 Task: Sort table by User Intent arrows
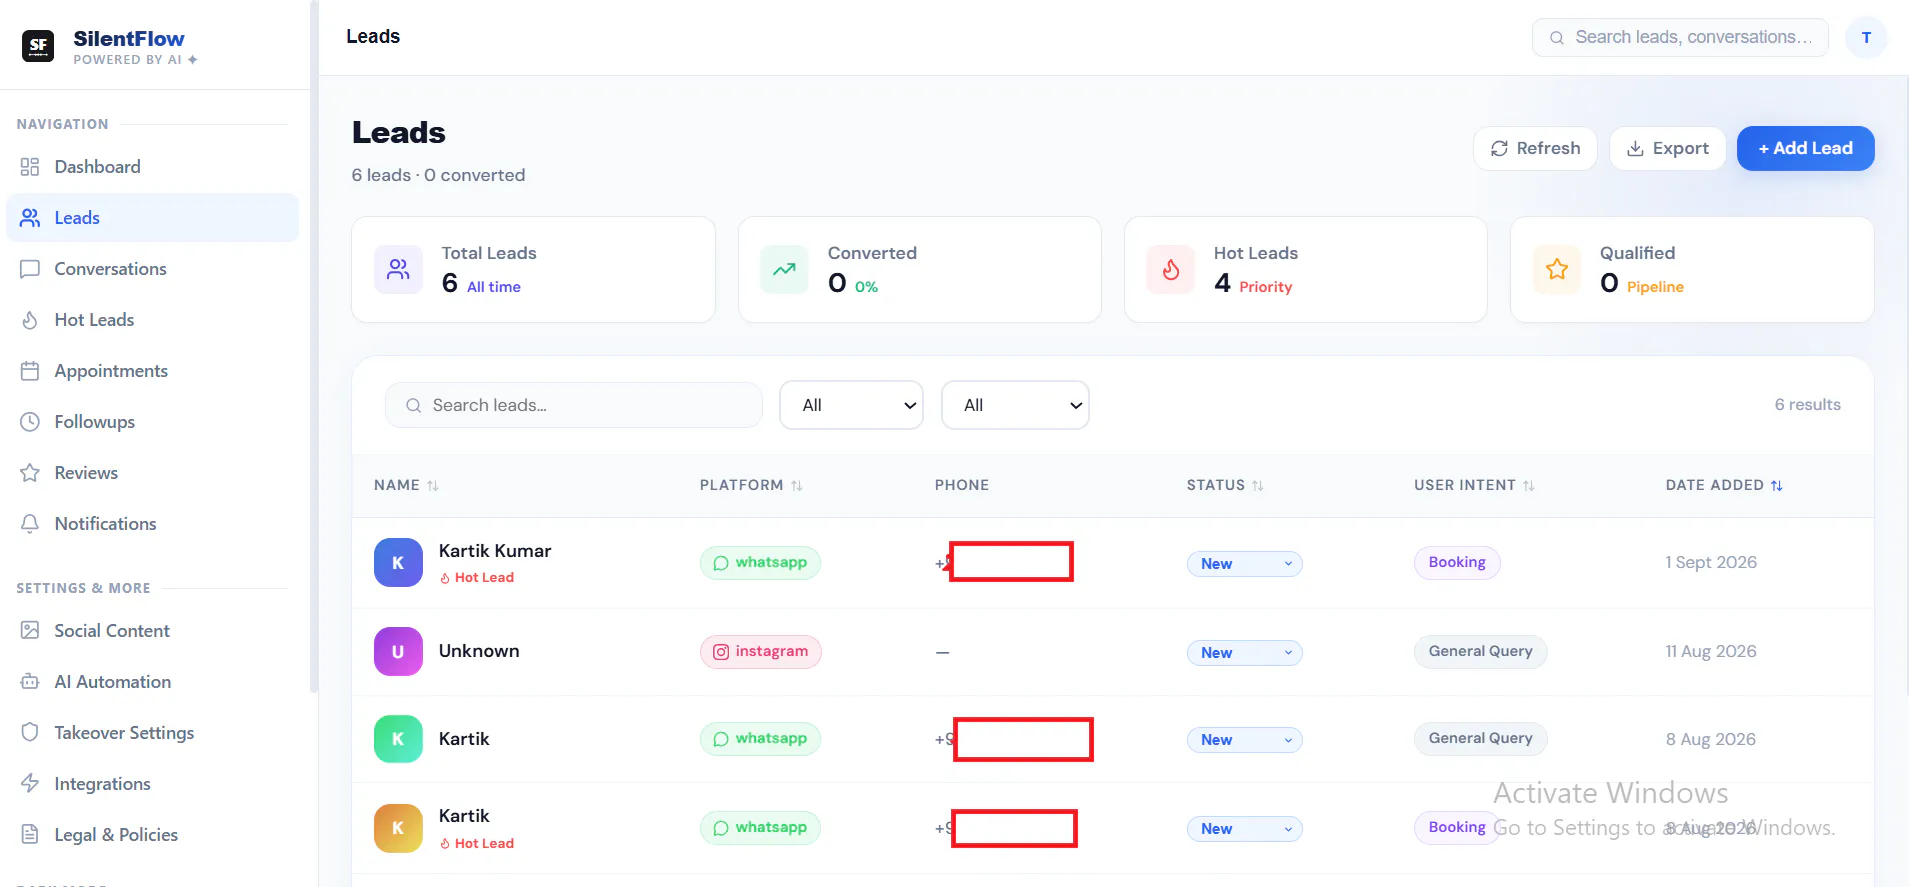1529,486
